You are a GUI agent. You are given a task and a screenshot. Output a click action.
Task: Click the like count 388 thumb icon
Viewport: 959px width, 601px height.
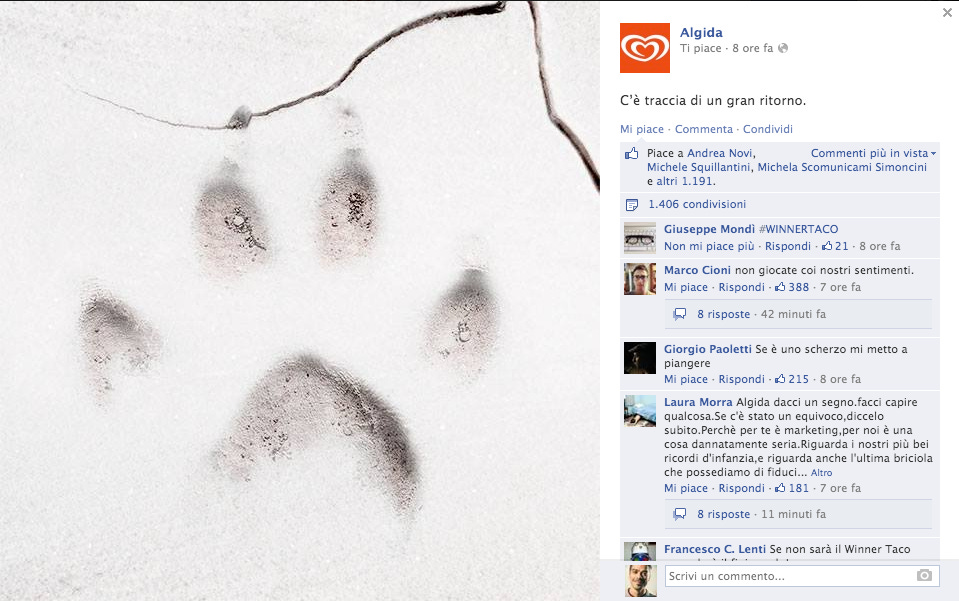point(780,287)
